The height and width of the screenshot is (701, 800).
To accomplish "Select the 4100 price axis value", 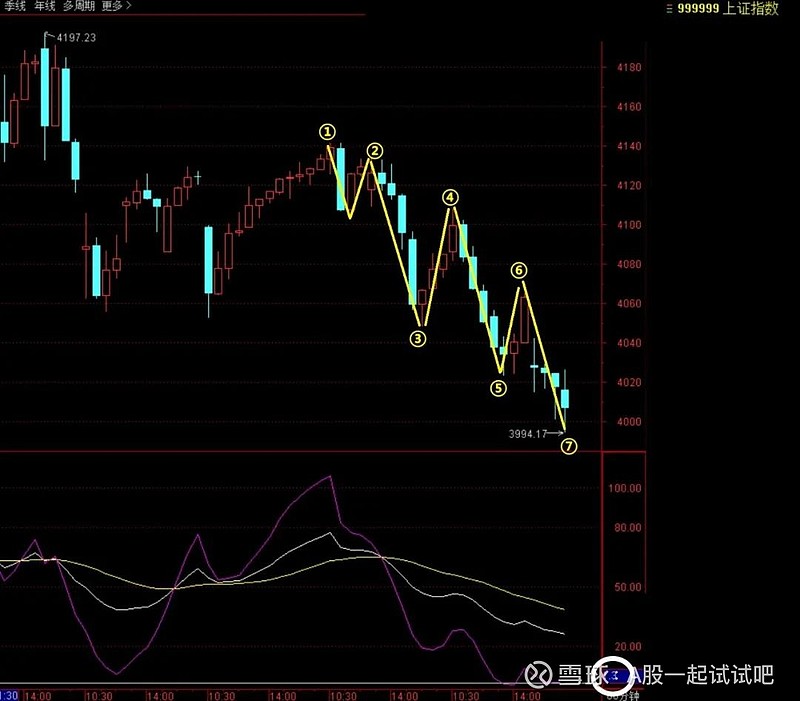I will pyautogui.click(x=629, y=224).
